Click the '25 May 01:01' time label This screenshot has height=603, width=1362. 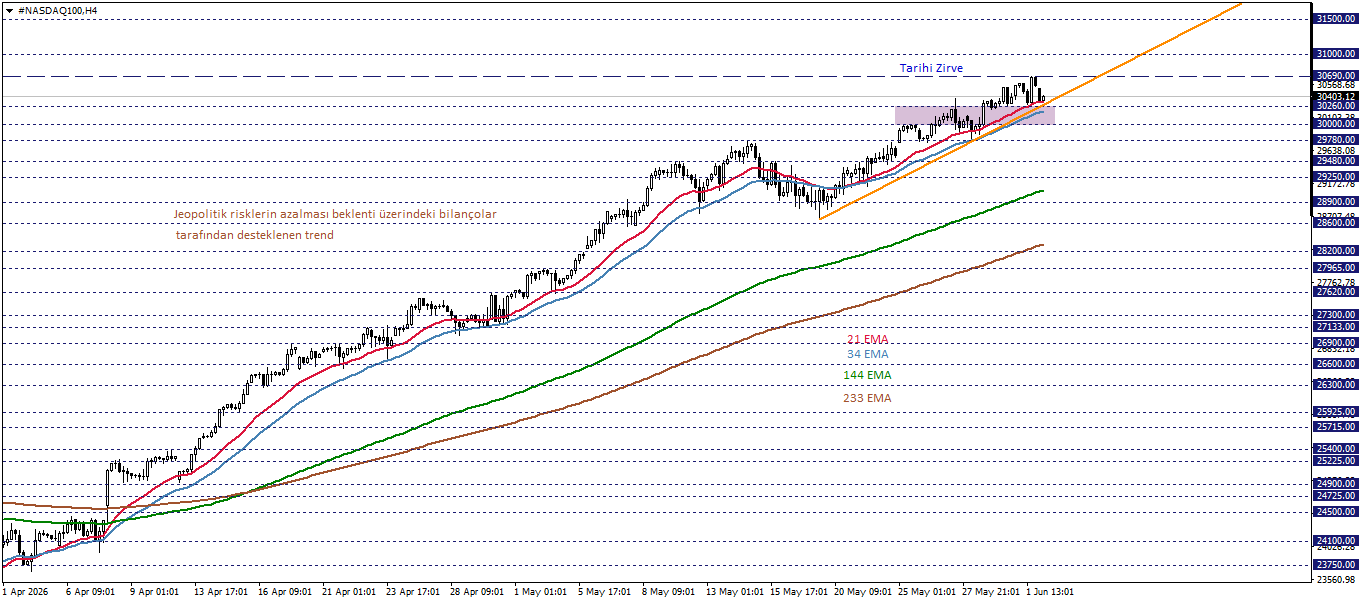[928, 592]
